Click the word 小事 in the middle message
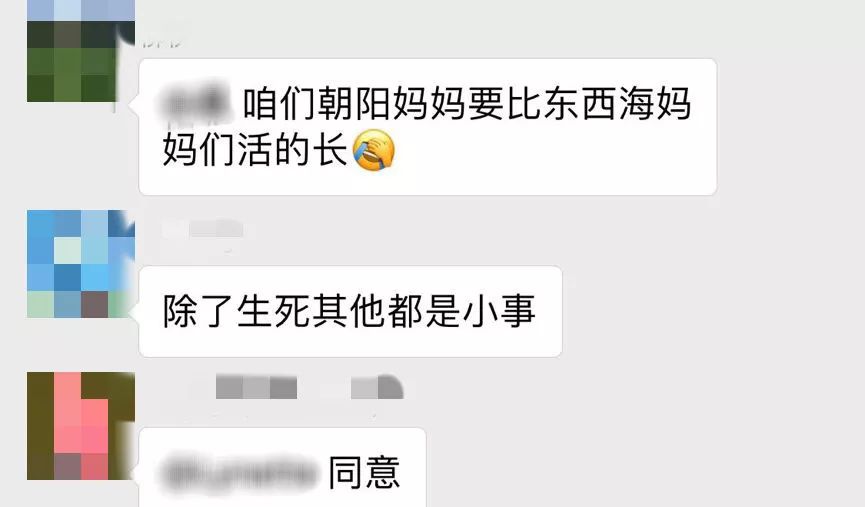Screen dimensions: 865x507 click(x=499, y=311)
